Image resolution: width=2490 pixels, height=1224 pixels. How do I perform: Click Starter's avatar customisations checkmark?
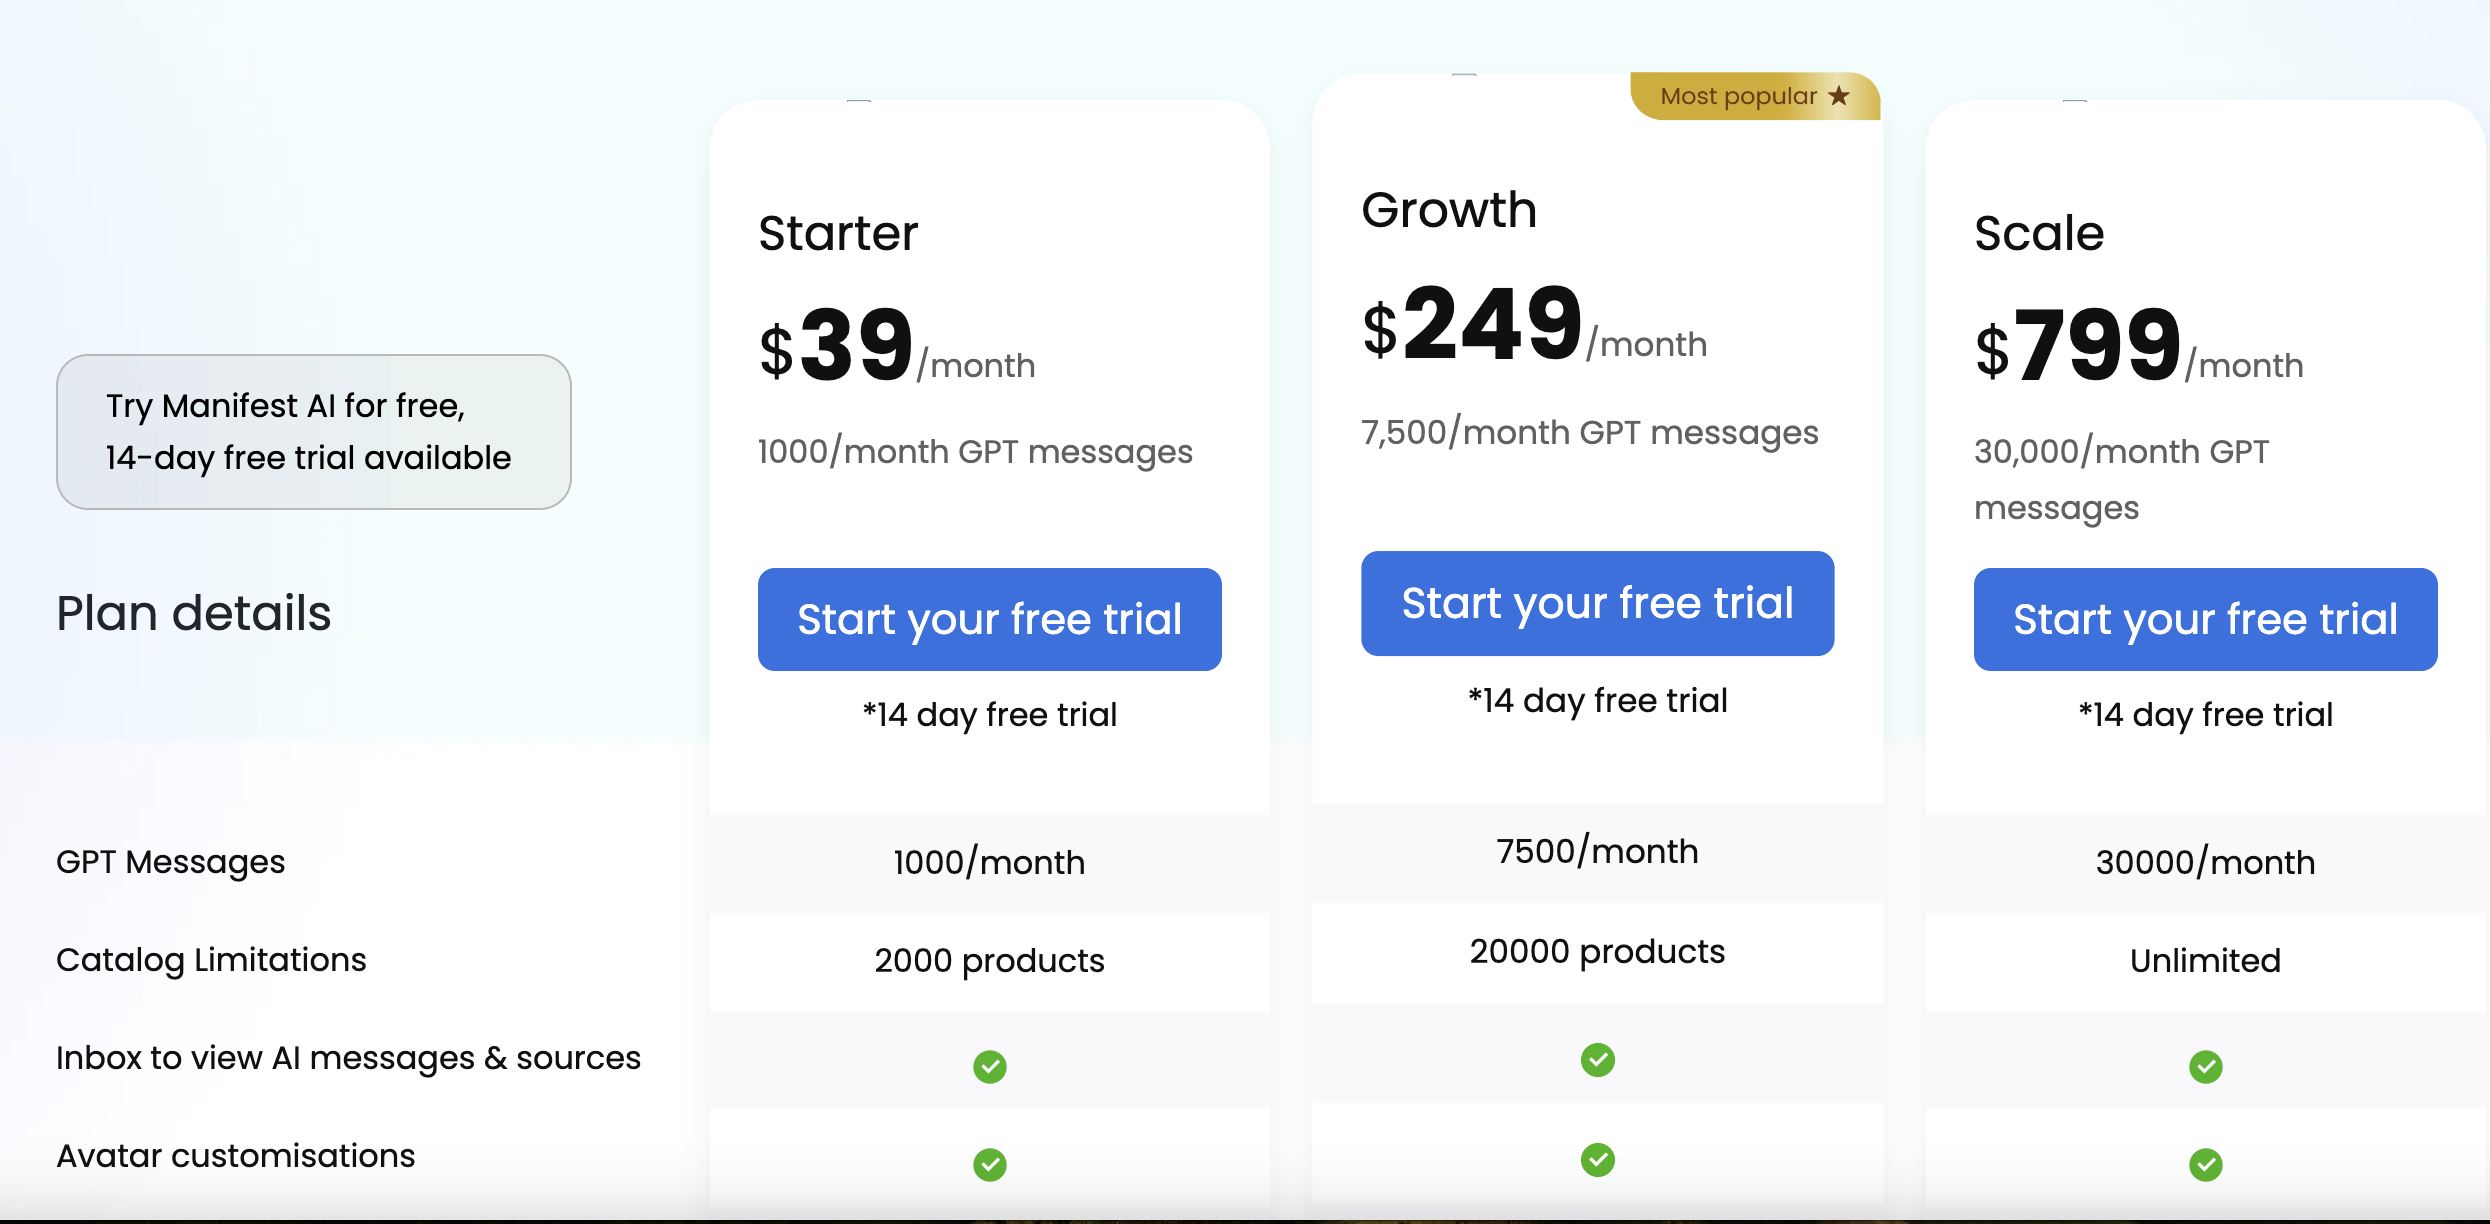(989, 1164)
